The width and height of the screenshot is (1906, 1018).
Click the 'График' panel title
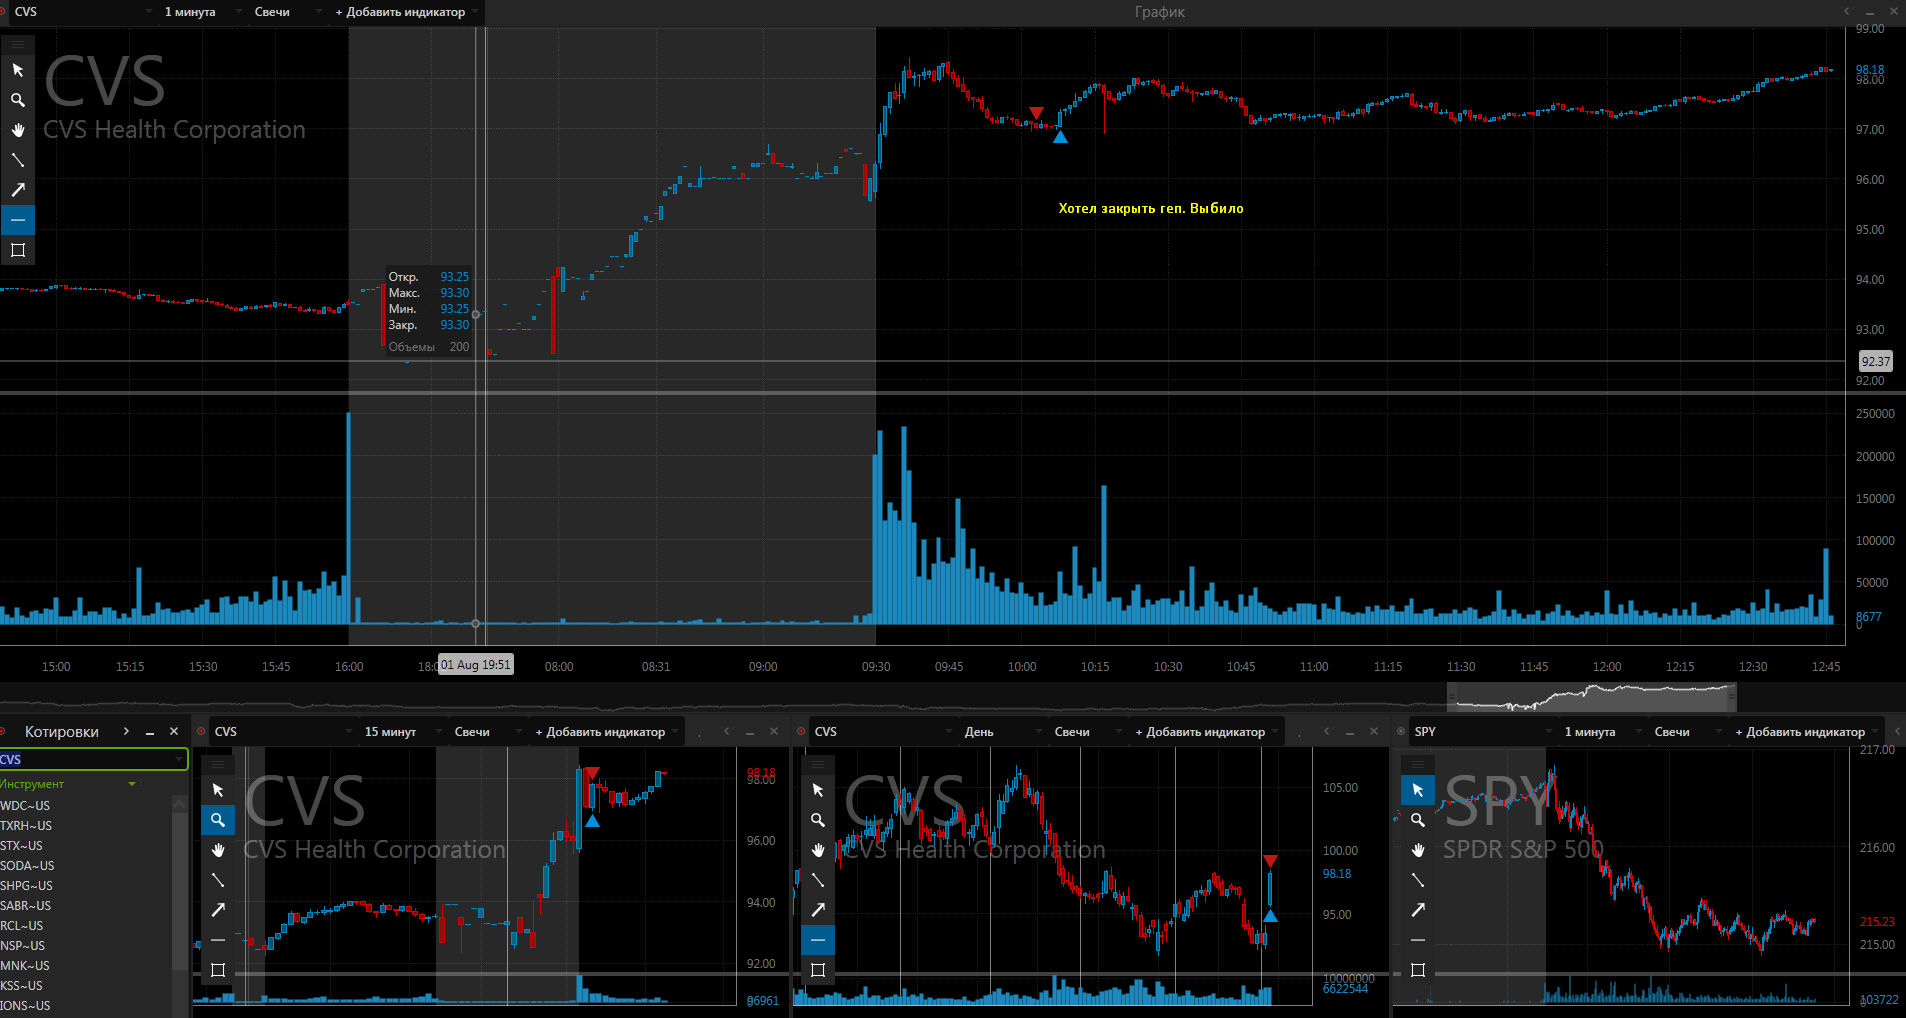point(1160,12)
